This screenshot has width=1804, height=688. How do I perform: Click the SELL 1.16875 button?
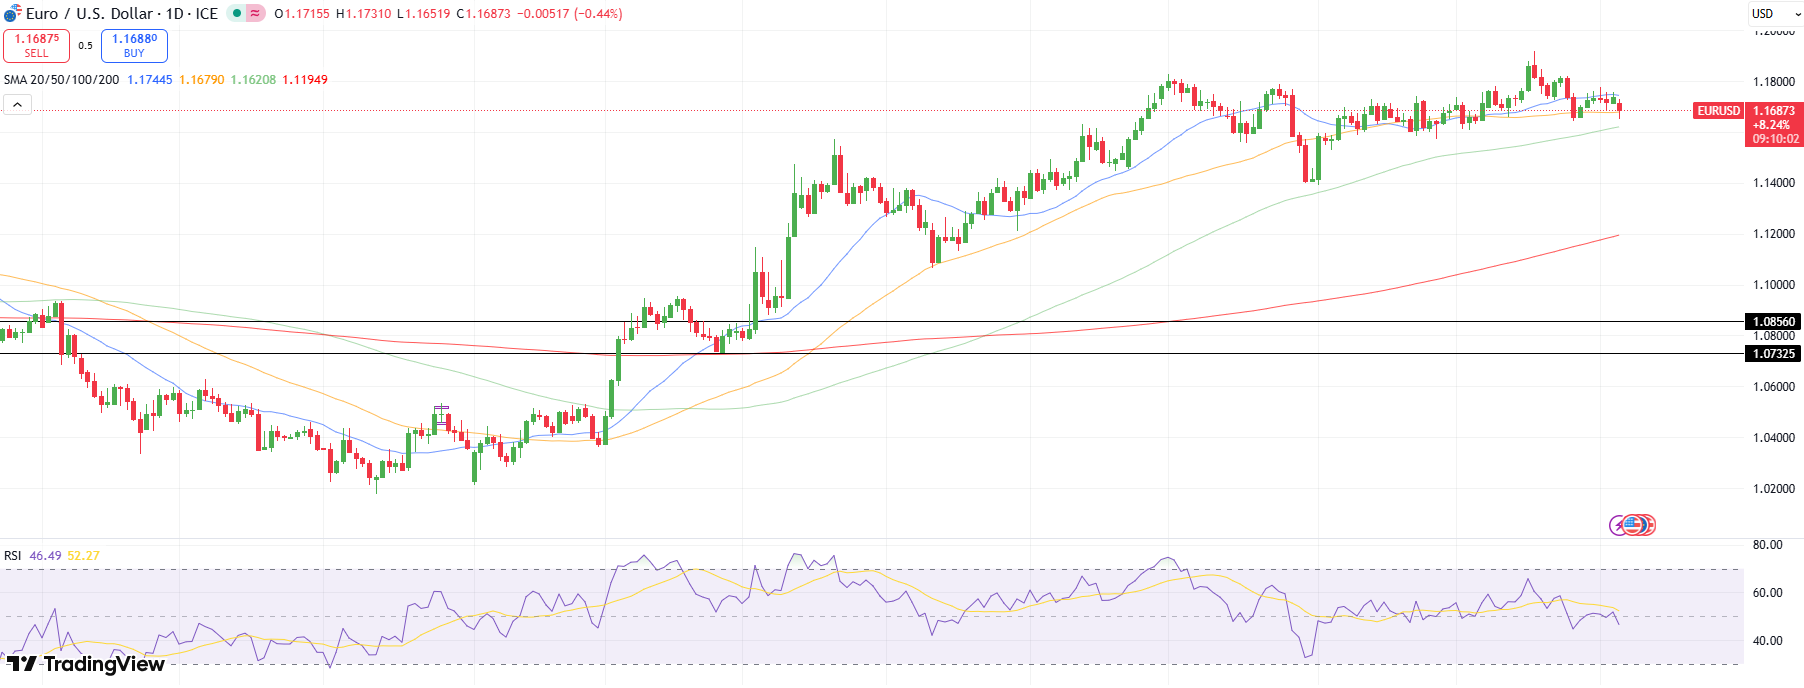pos(36,46)
